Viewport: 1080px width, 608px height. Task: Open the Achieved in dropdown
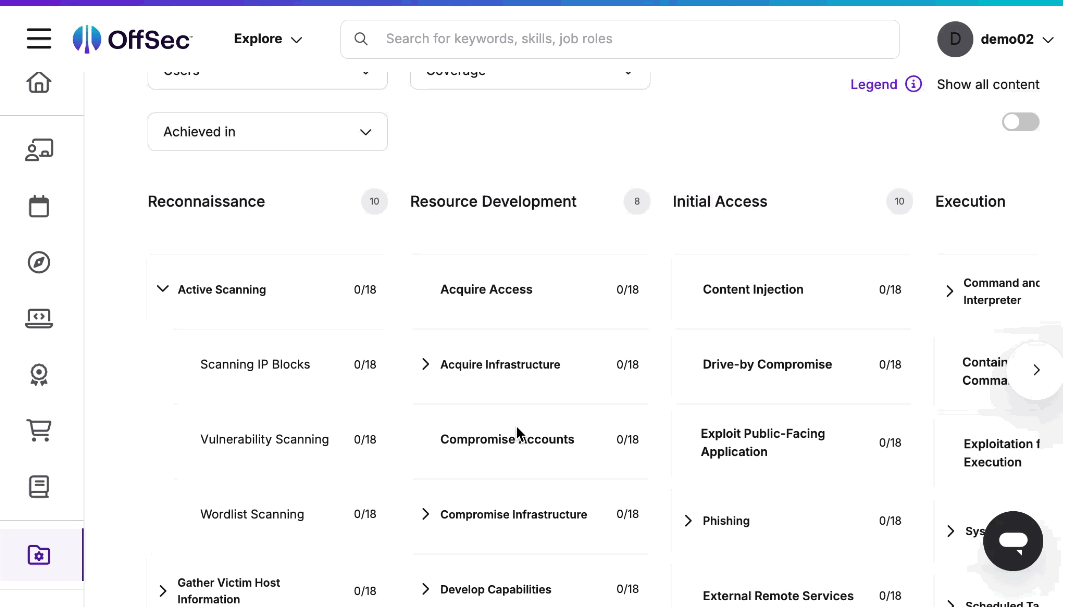pos(267,132)
